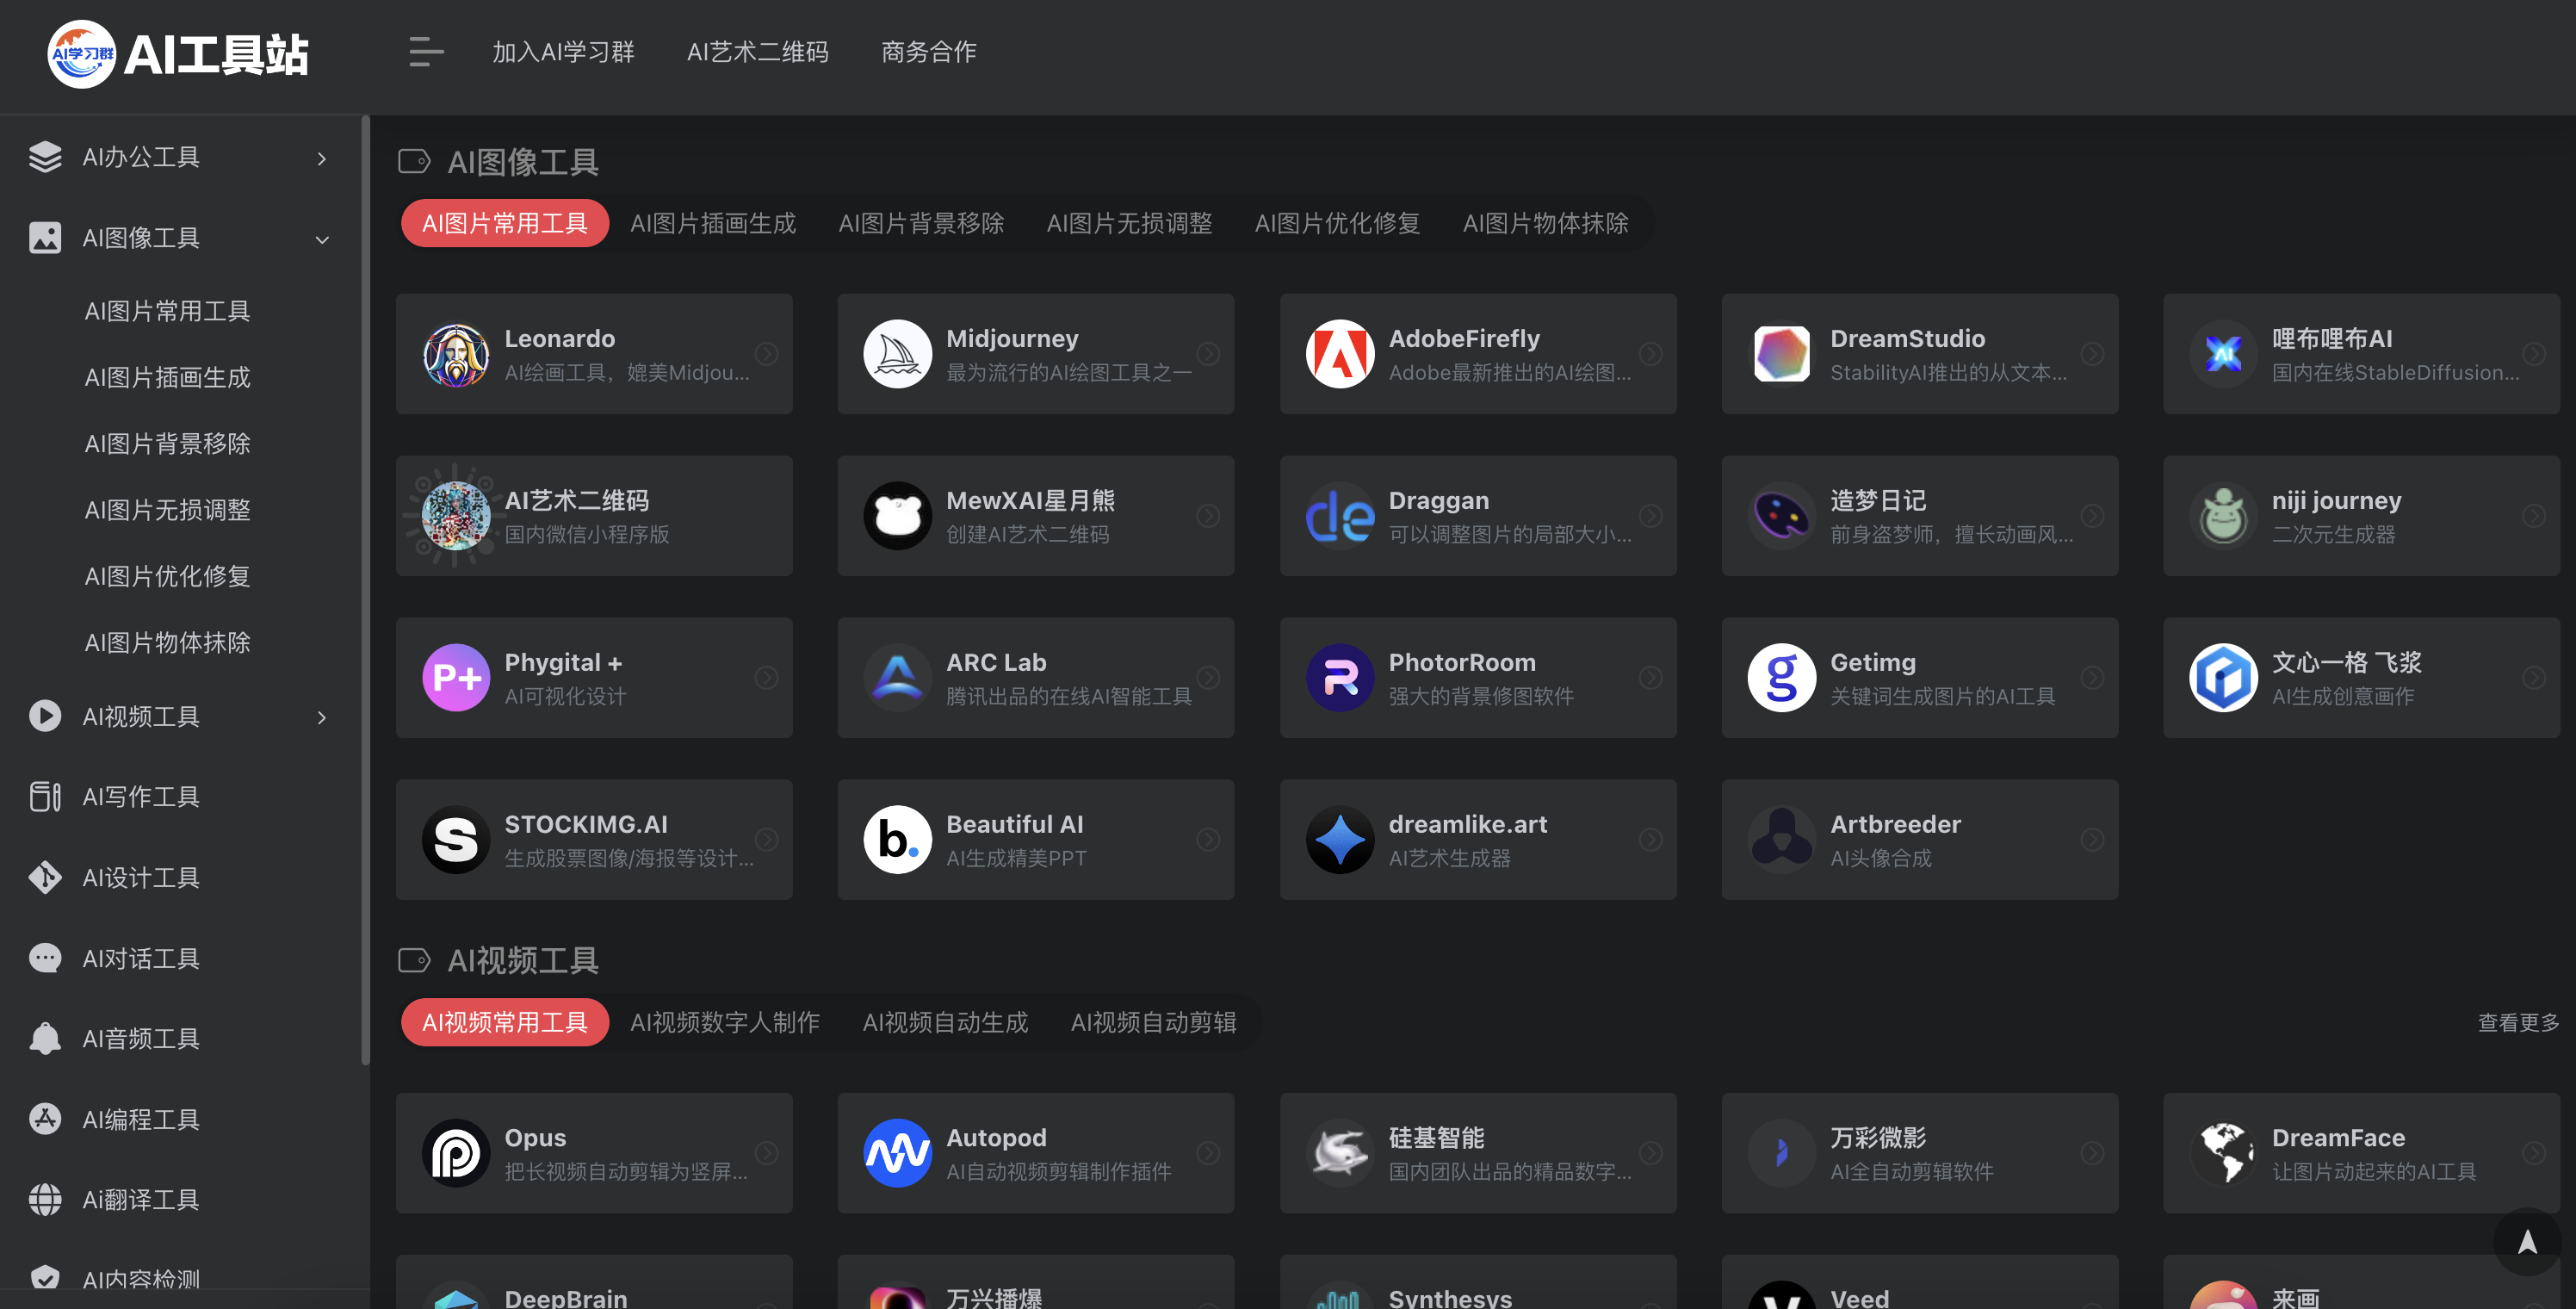Click the AdobeFirefly logo
2576x1309 pixels.
(1339, 353)
